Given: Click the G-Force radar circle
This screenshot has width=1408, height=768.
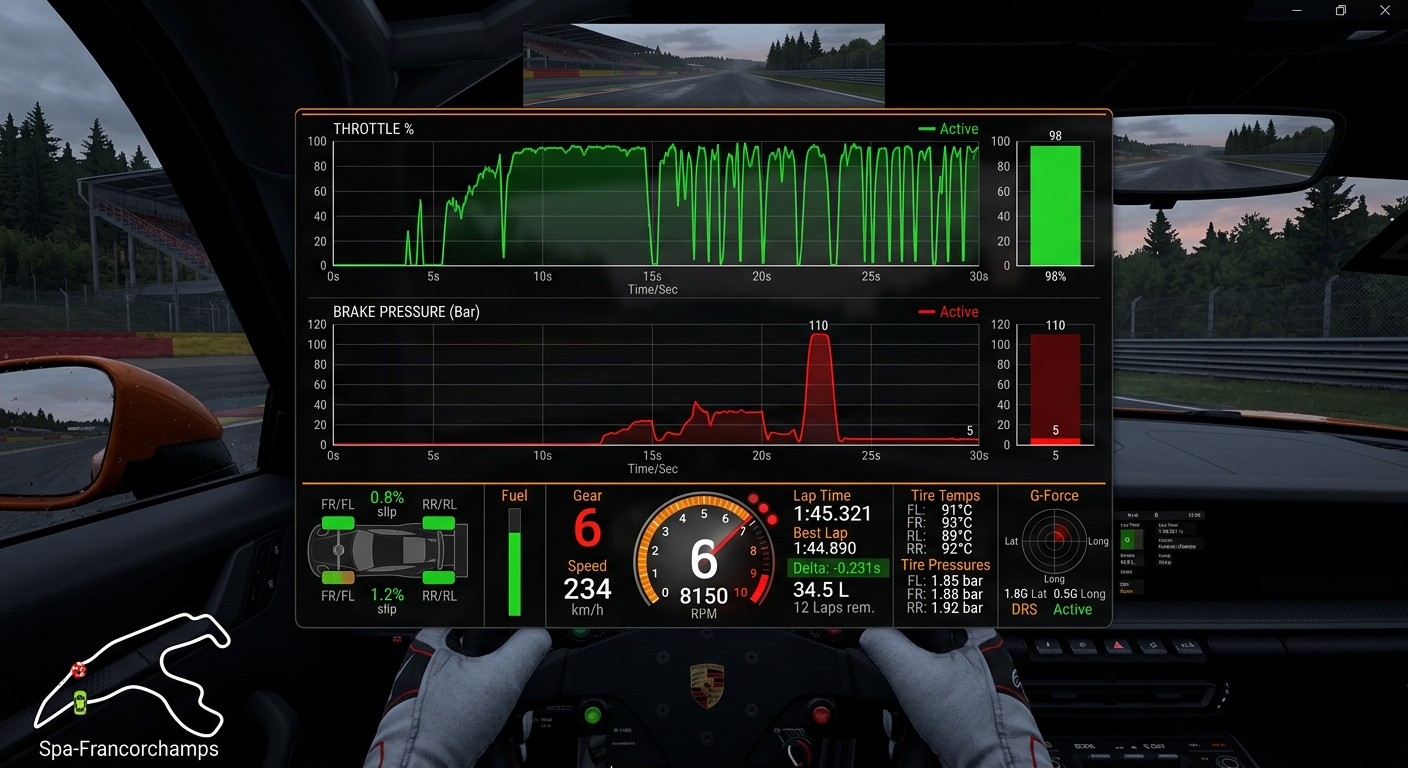Looking at the screenshot, I should pos(1055,540).
